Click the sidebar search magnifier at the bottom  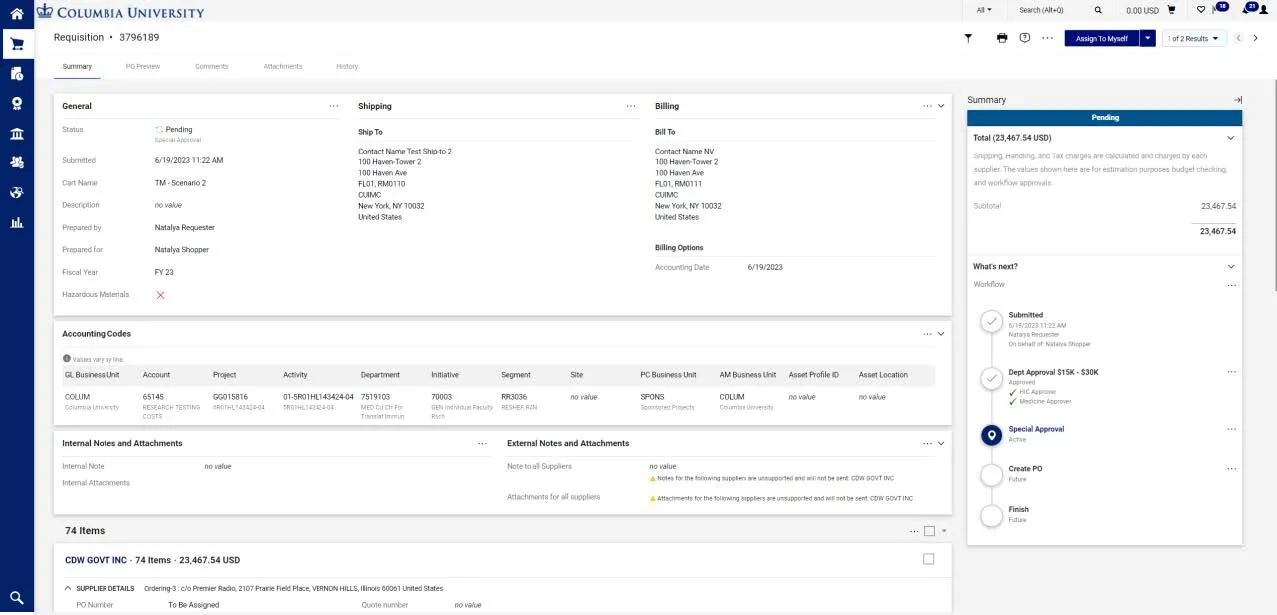tap(16, 597)
